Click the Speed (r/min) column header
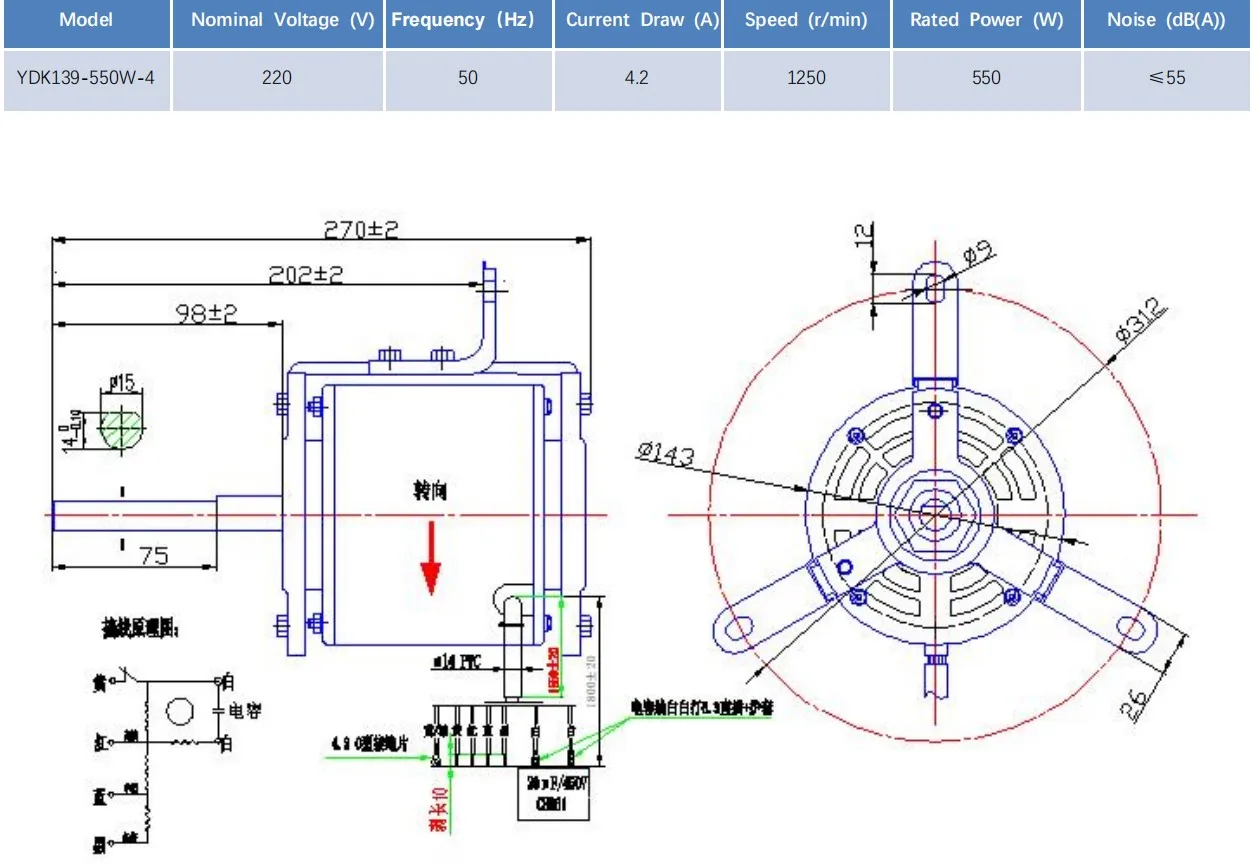 (806, 20)
